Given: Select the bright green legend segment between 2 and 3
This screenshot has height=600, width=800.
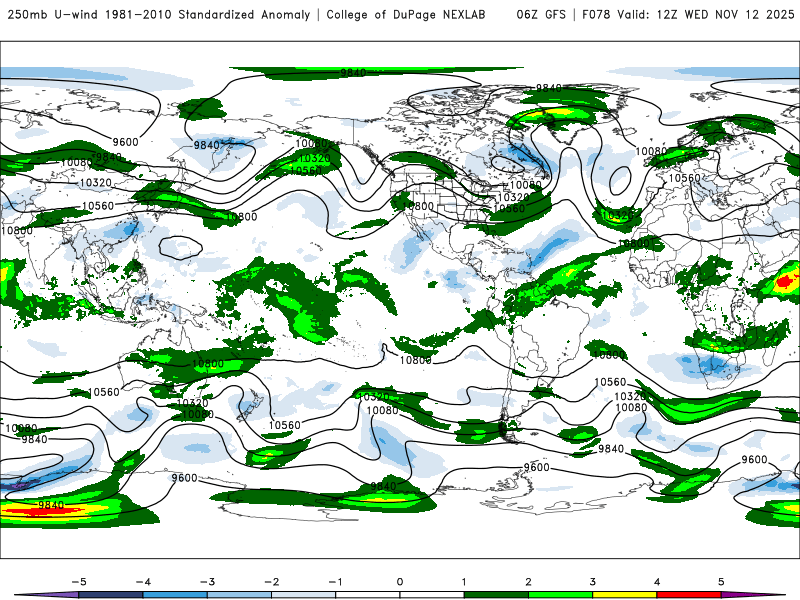Looking at the screenshot, I should (560, 595).
